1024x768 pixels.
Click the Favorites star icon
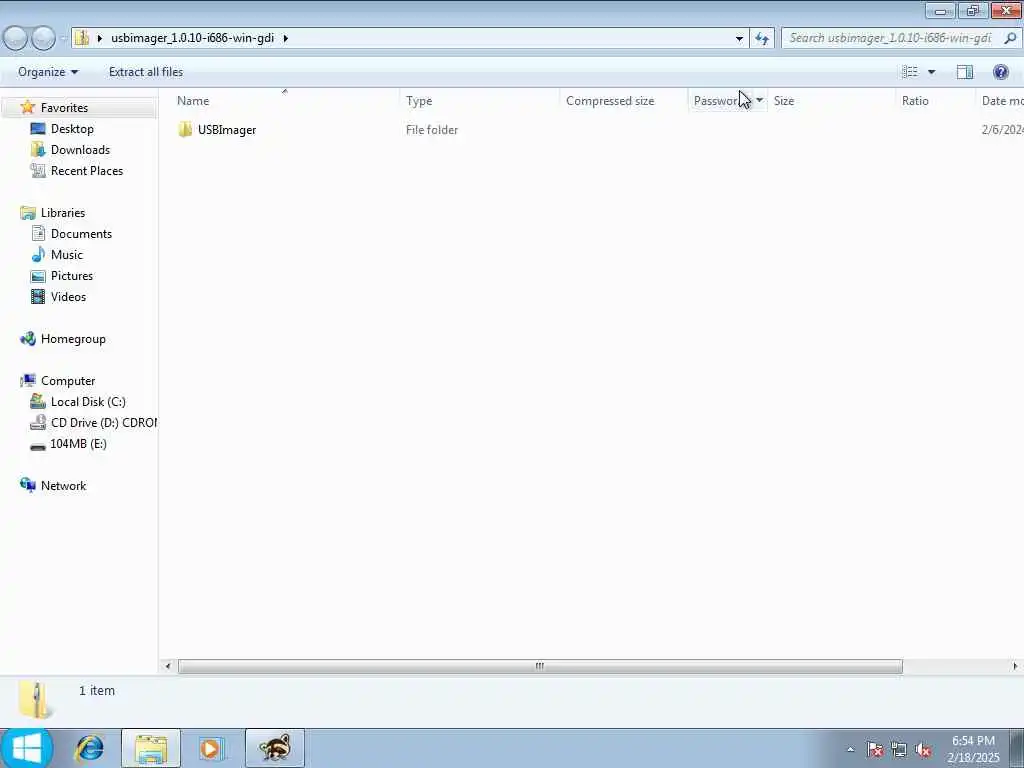(x=27, y=107)
